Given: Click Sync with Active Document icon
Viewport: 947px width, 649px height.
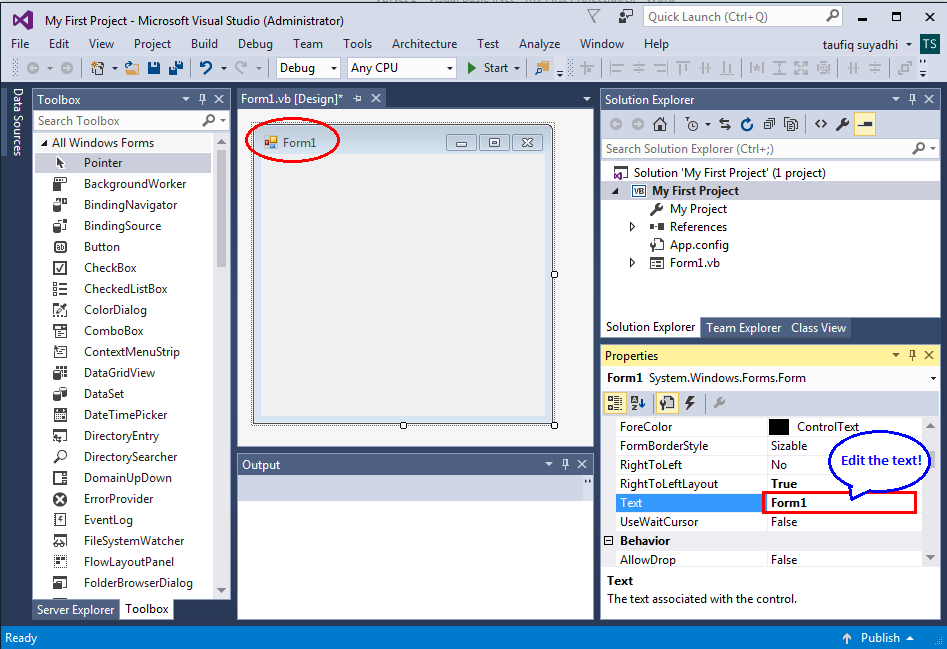Looking at the screenshot, I should (x=725, y=124).
